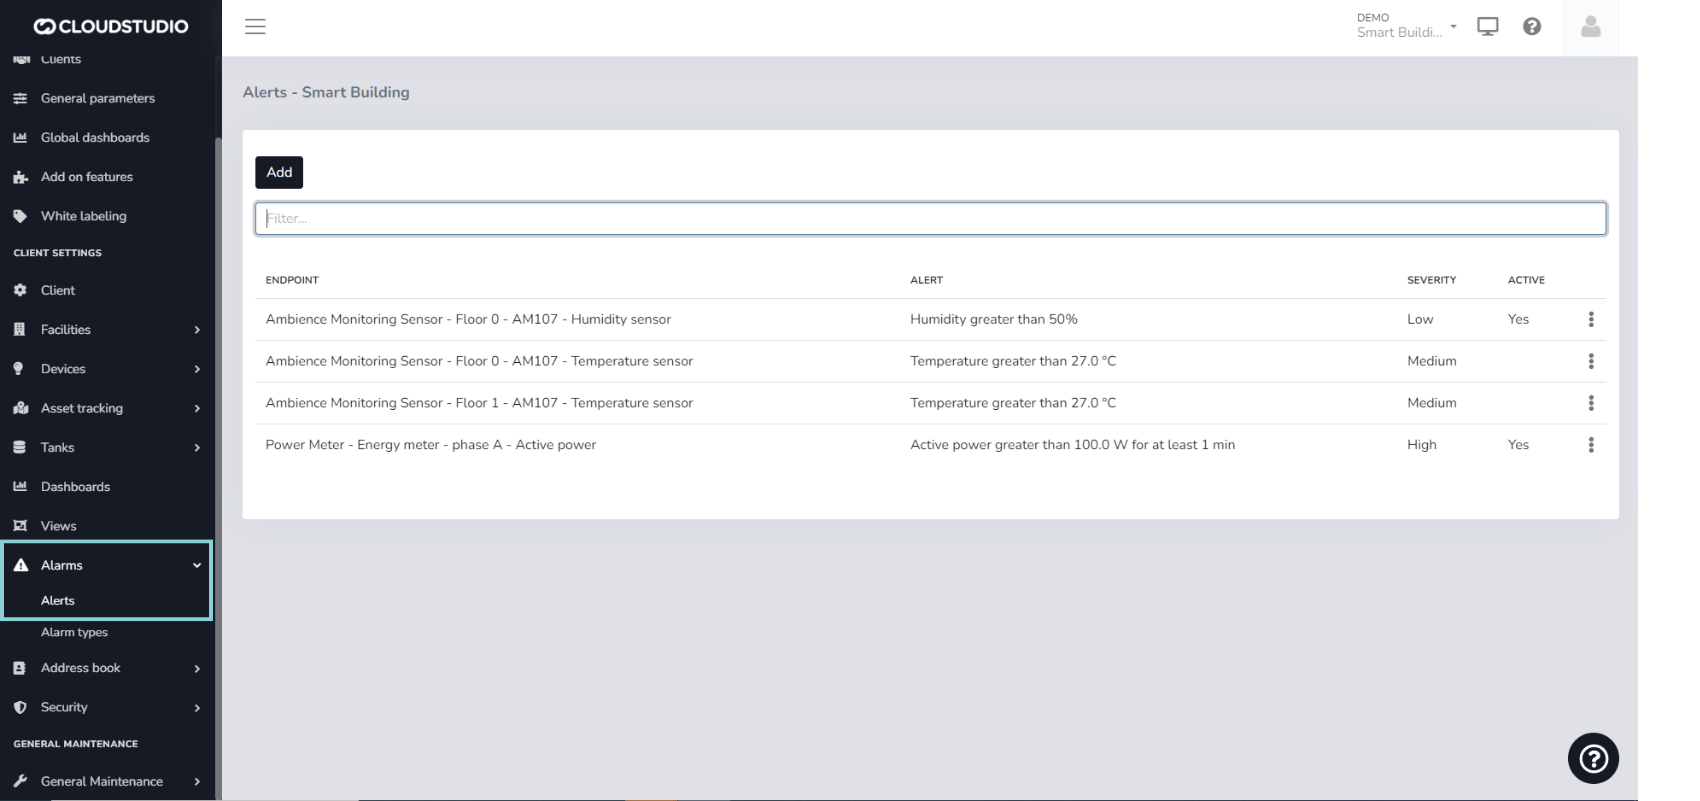
Task: Go to Global dashboards
Action: pos(95,138)
